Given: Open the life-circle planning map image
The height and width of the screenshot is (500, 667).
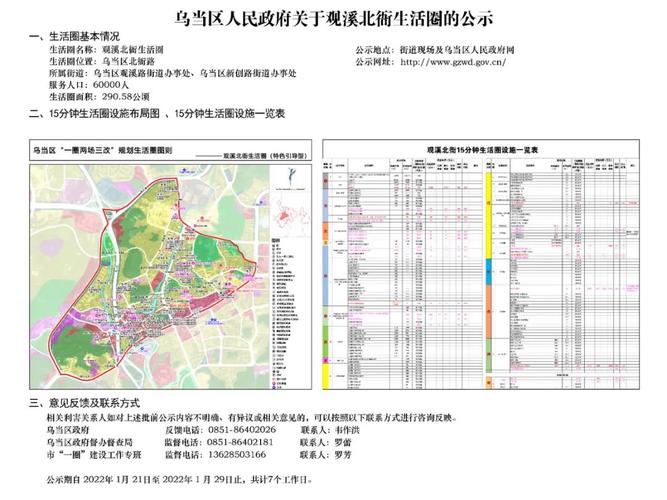Looking at the screenshot, I should (171, 277).
